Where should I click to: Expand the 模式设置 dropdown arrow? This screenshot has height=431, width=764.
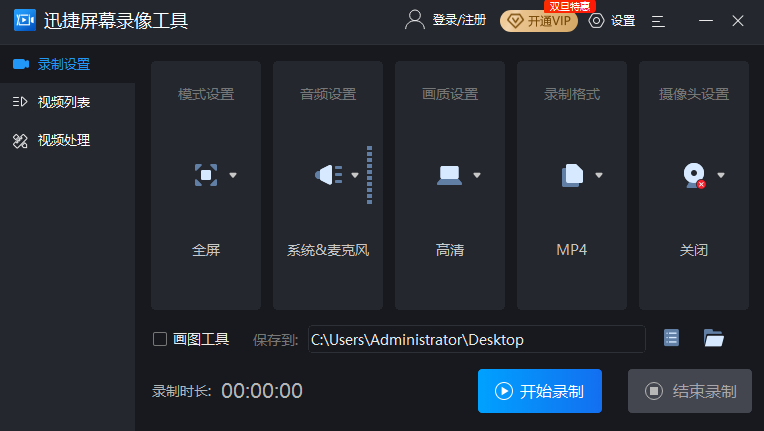(233, 175)
